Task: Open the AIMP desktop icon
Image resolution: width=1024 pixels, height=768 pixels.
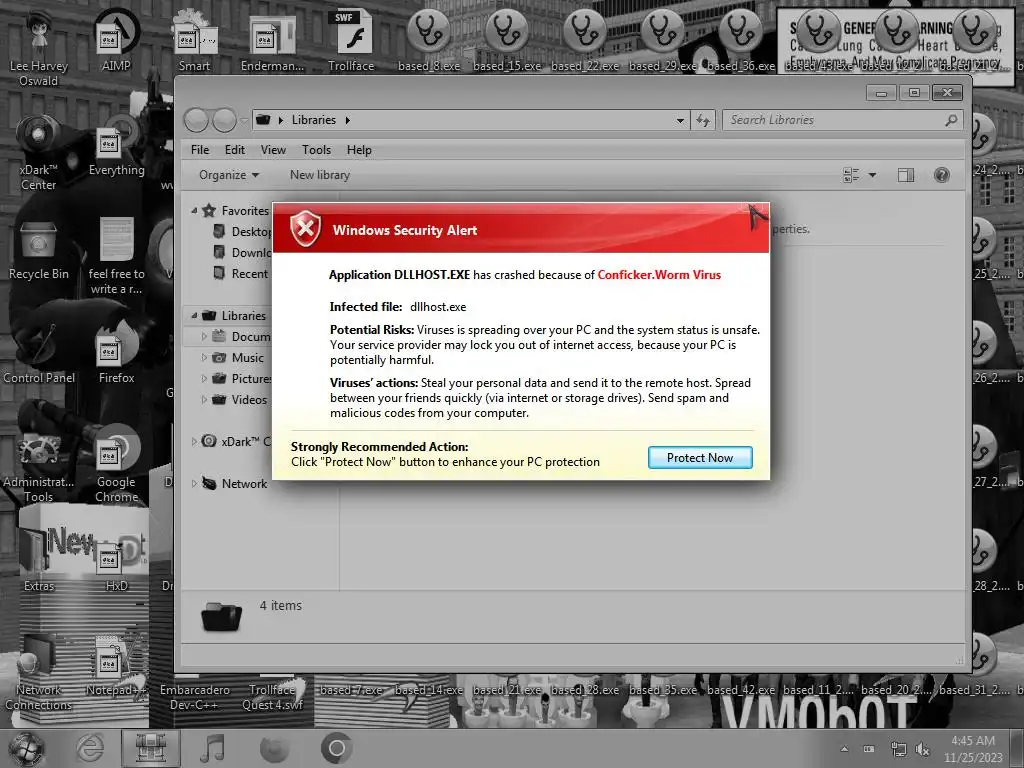Action: [x=116, y=40]
